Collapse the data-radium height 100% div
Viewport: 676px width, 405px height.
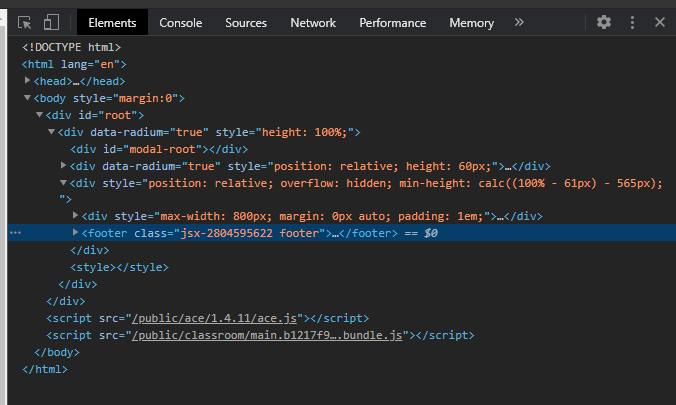tap(51, 132)
